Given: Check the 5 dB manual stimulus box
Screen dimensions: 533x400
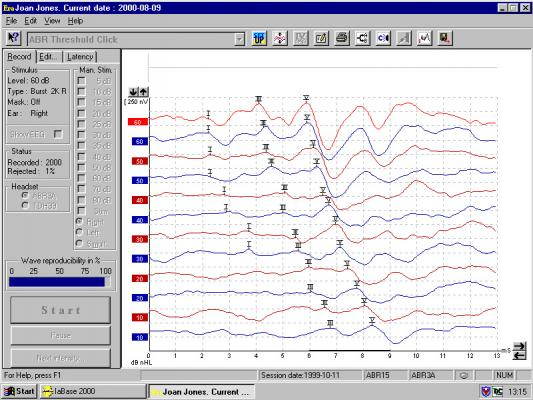Looking at the screenshot, I should pos(81,81).
